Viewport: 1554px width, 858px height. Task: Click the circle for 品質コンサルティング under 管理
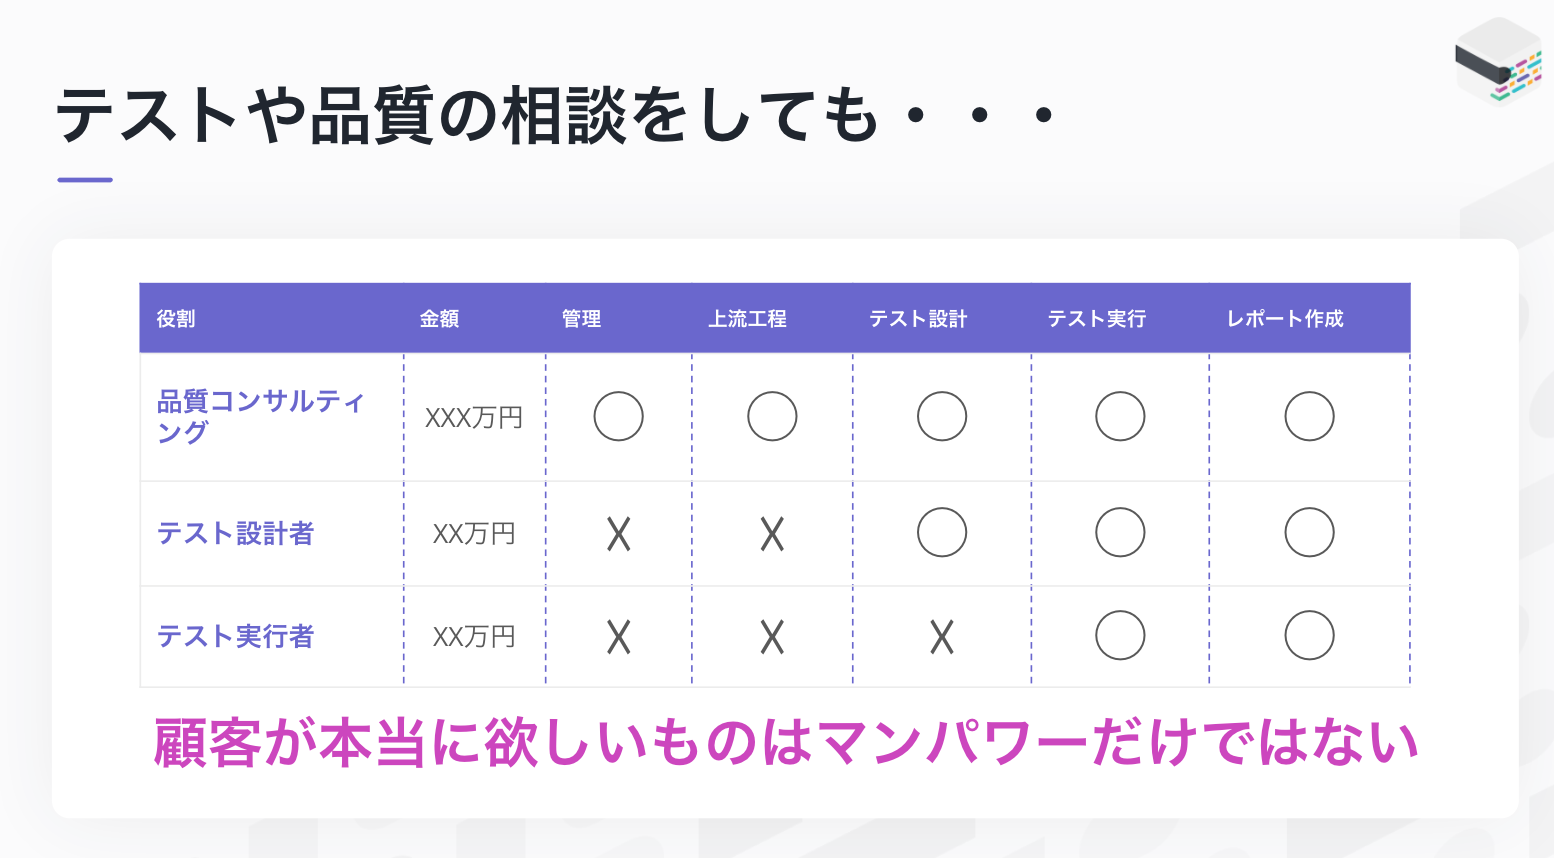click(x=618, y=416)
